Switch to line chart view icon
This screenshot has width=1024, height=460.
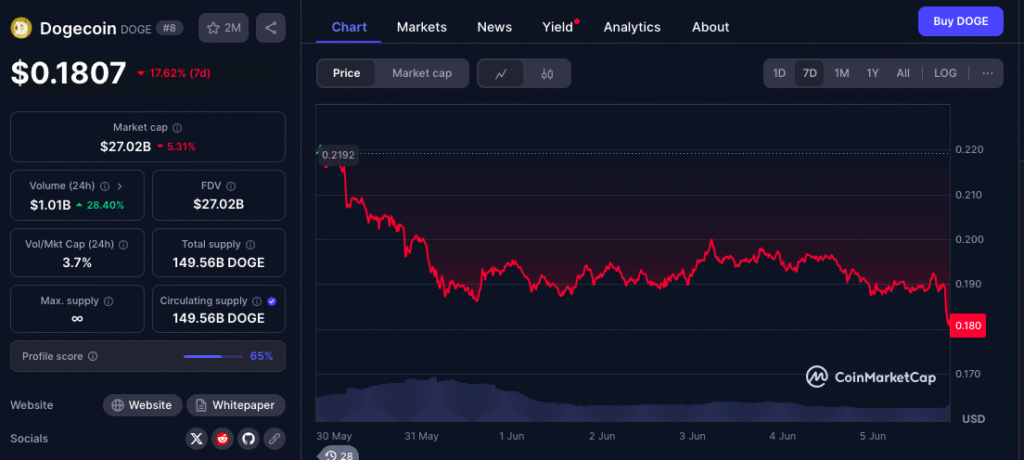click(501, 73)
